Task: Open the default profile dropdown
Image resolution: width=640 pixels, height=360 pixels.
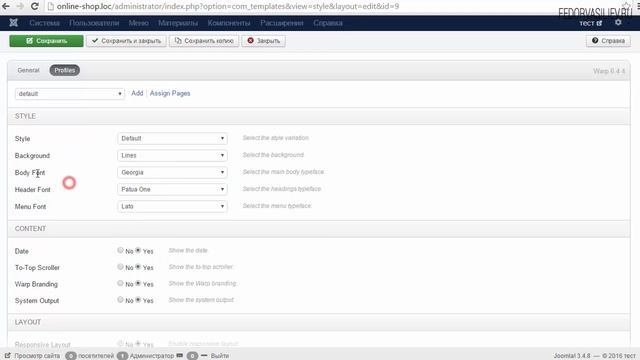Action: [70, 93]
